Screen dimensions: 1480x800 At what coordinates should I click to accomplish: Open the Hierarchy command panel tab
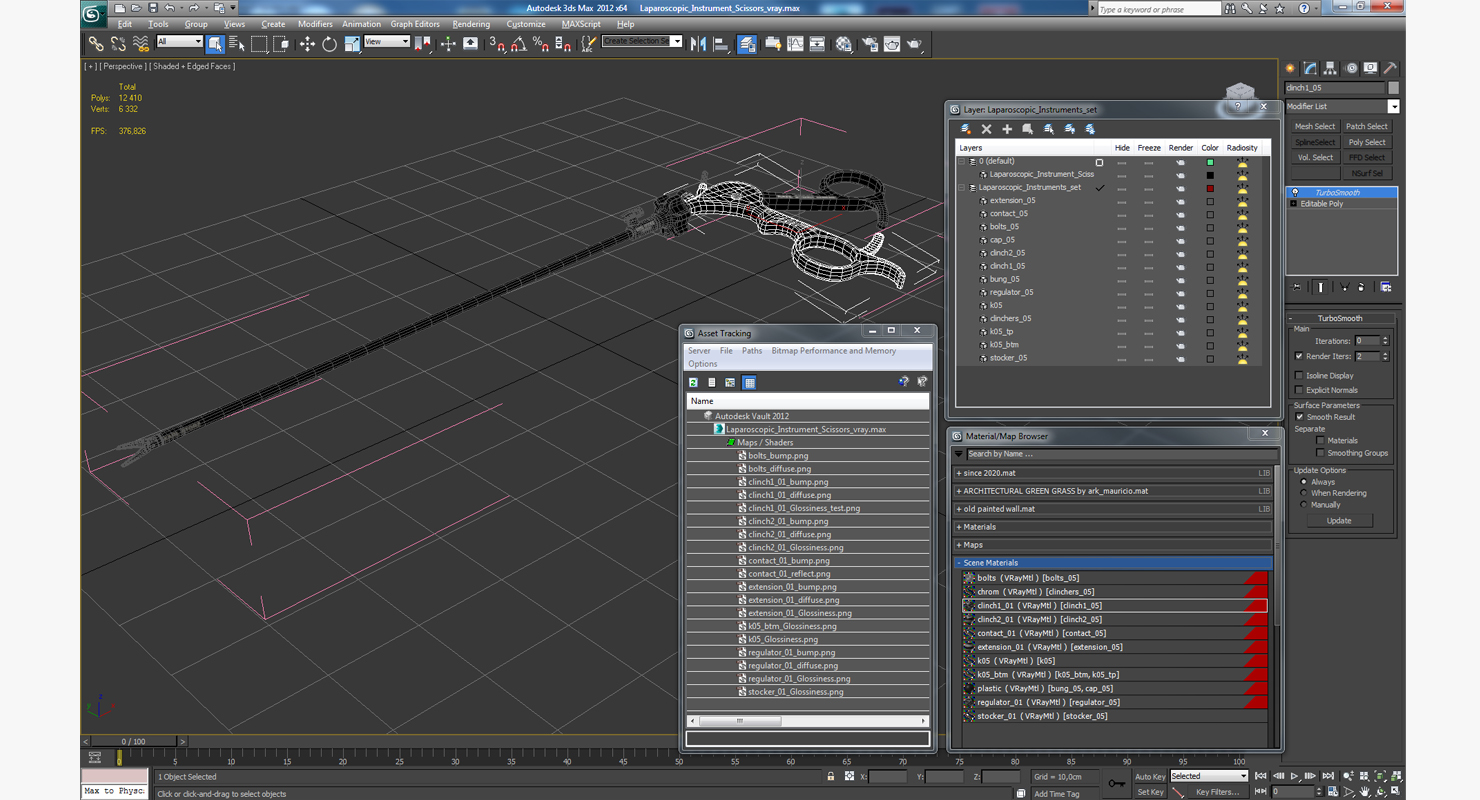pyautogui.click(x=1330, y=68)
